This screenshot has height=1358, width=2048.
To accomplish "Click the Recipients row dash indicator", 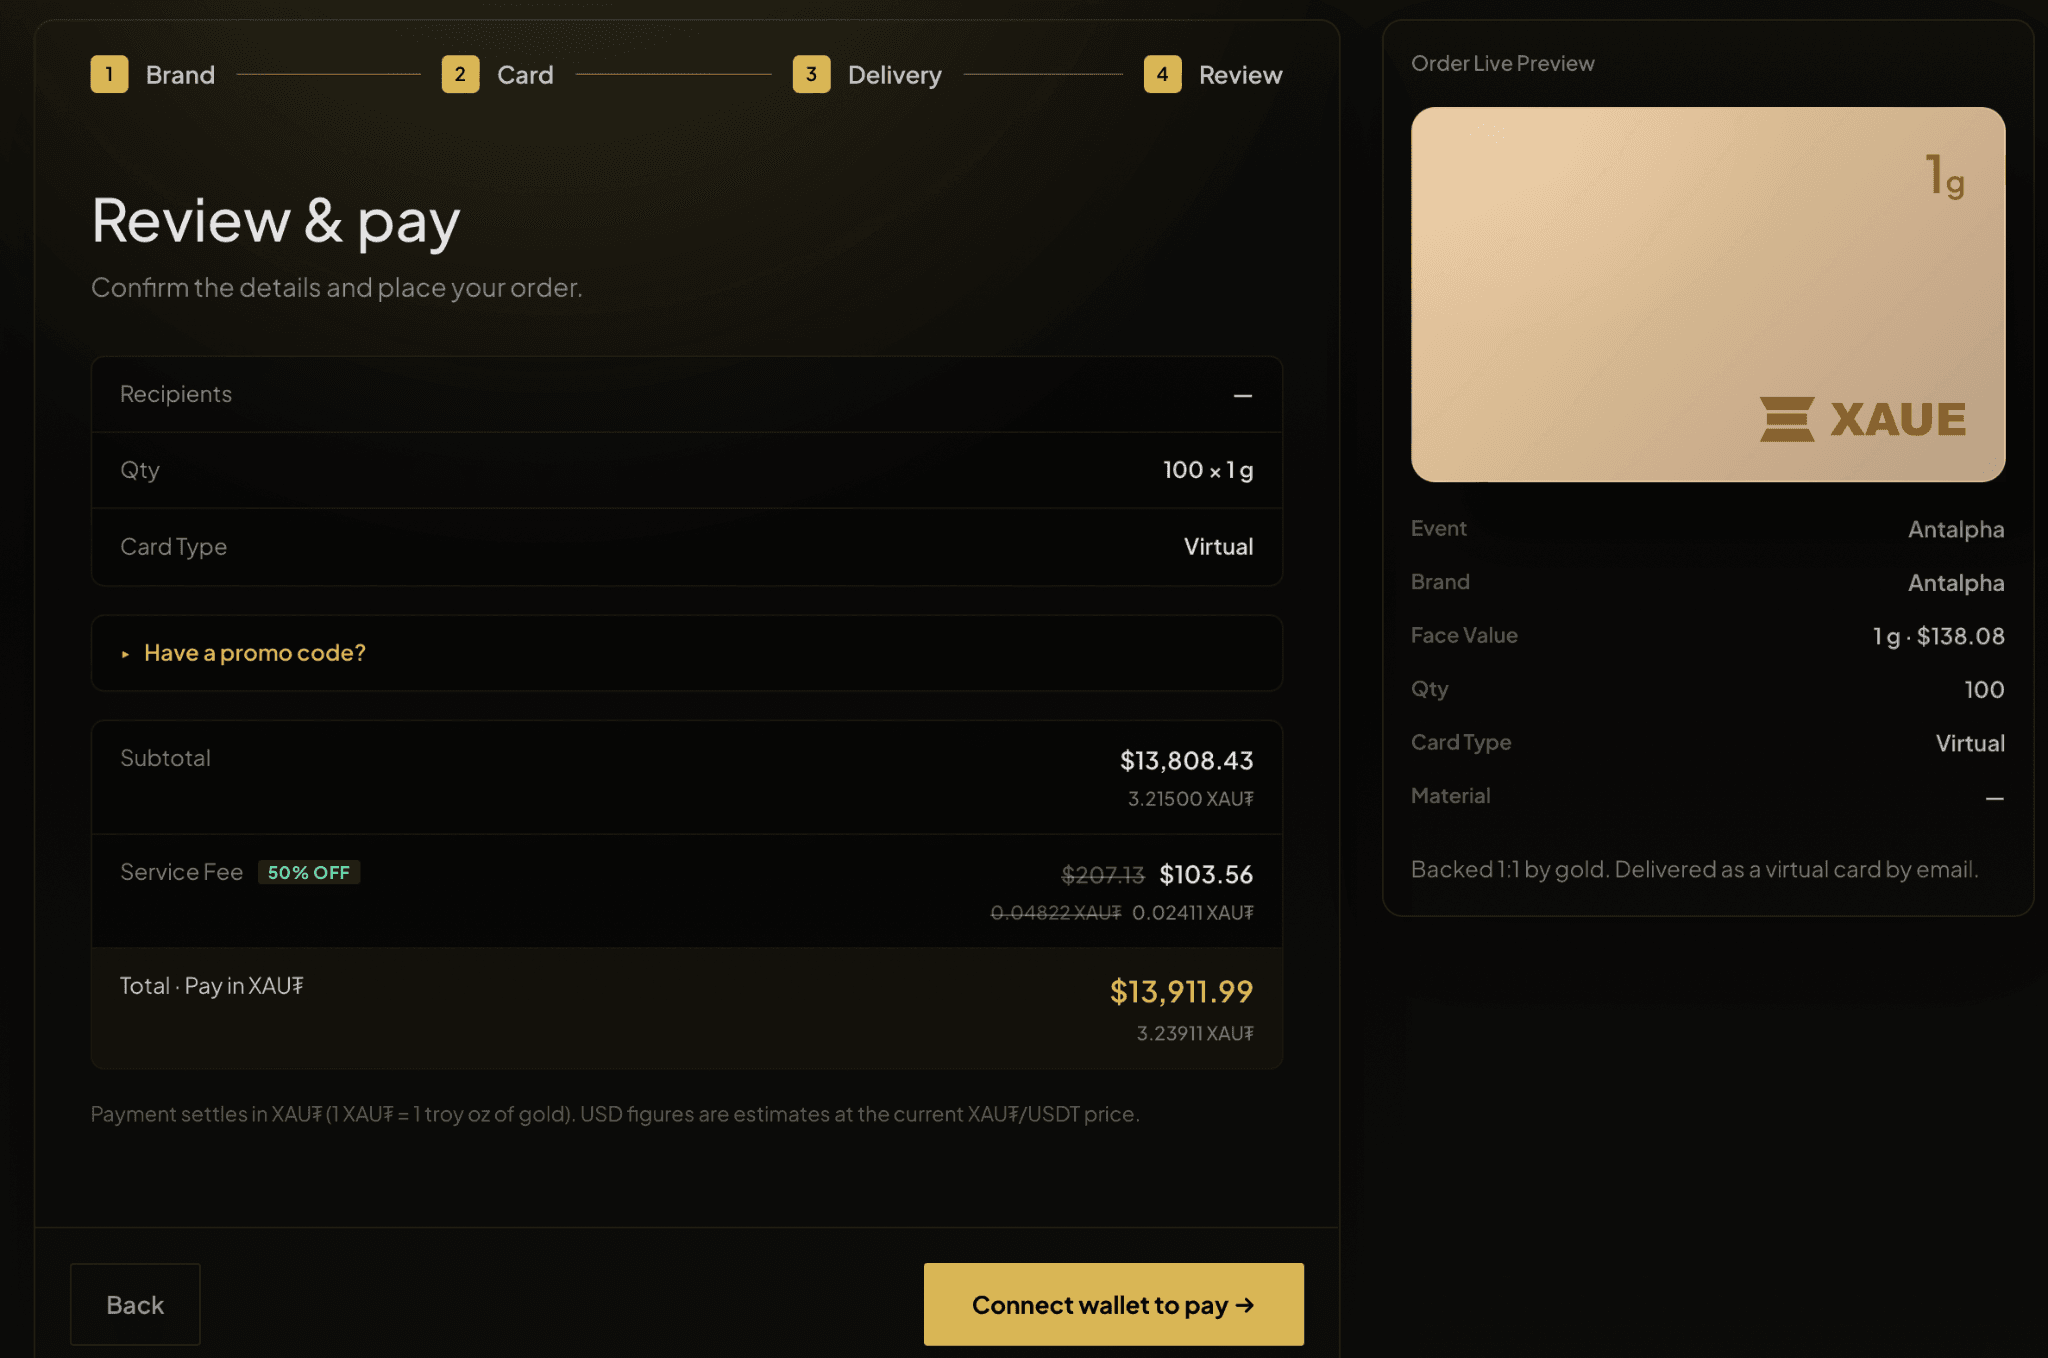I will pyautogui.click(x=1242, y=396).
